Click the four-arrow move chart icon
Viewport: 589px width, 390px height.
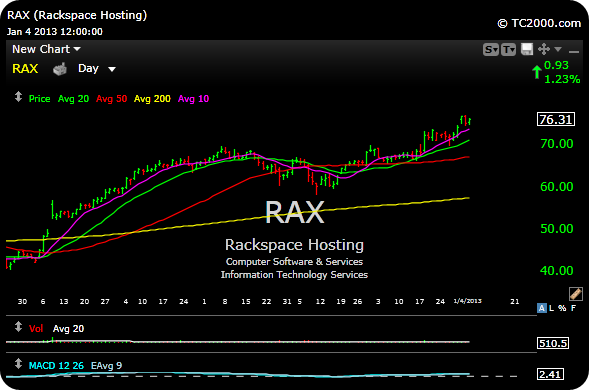(544, 49)
